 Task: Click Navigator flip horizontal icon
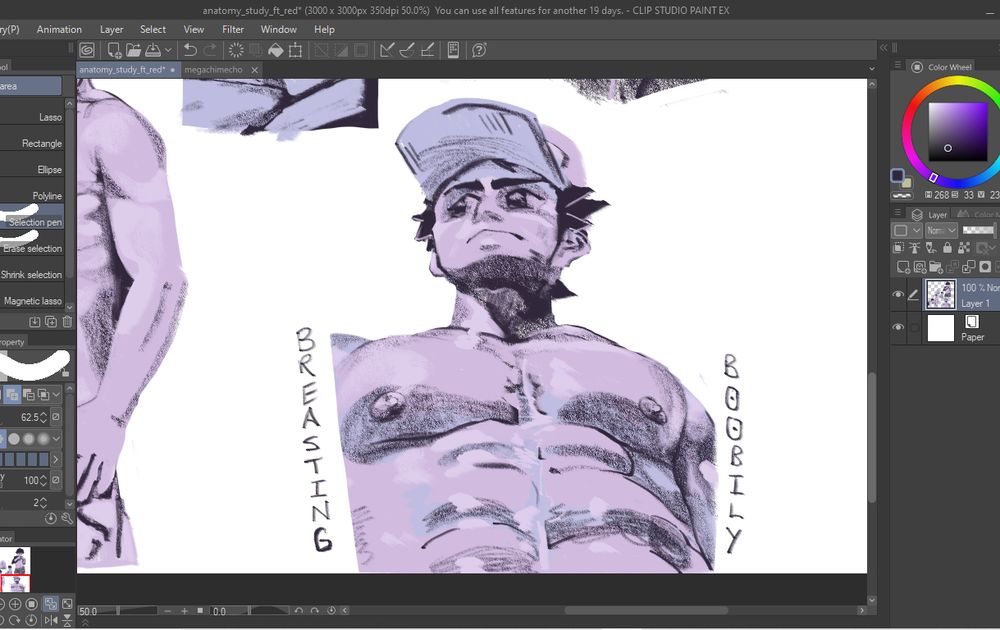coord(51,620)
